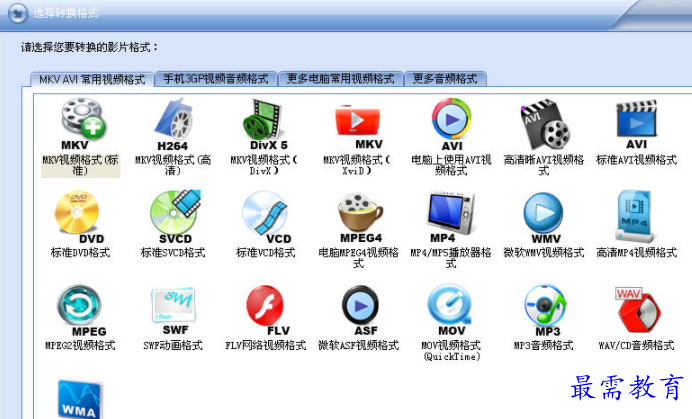
Task: Pick the MKV XviD format icon
Action: pos(358,127)
